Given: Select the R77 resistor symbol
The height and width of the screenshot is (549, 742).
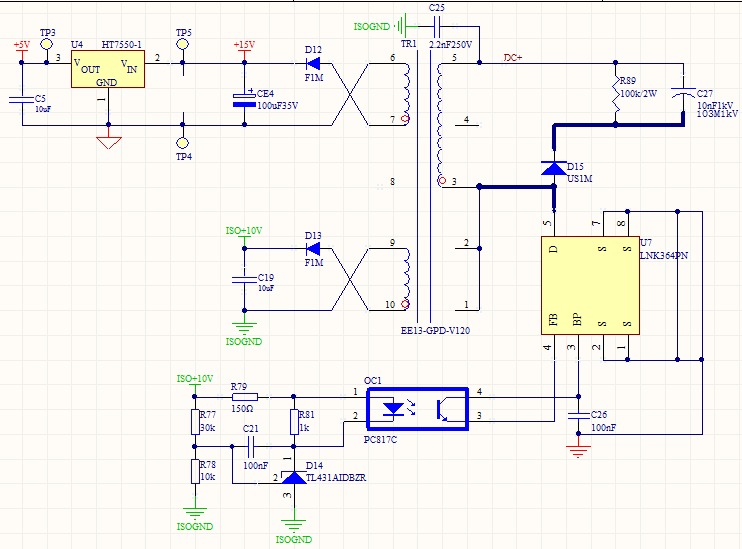Looking at the screenshot, I should (195, 422).
